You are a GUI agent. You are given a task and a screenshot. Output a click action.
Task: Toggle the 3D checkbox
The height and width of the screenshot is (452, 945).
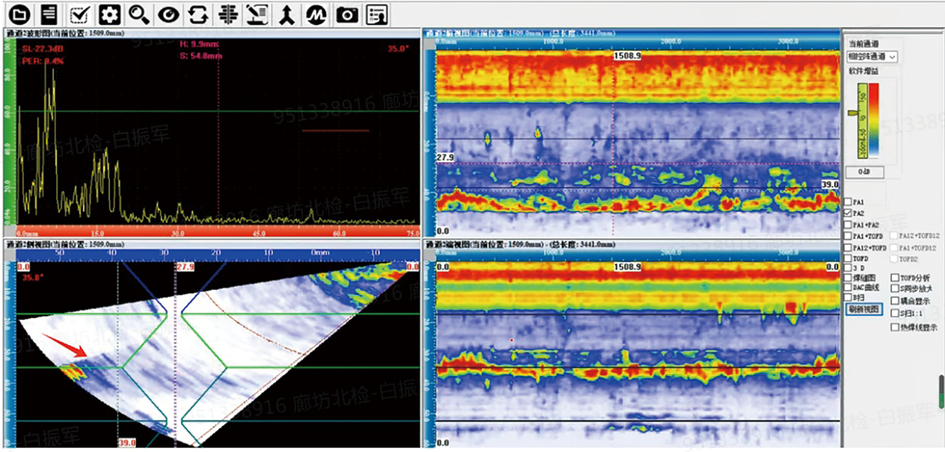pyautogui.click(x=849, y=266)
